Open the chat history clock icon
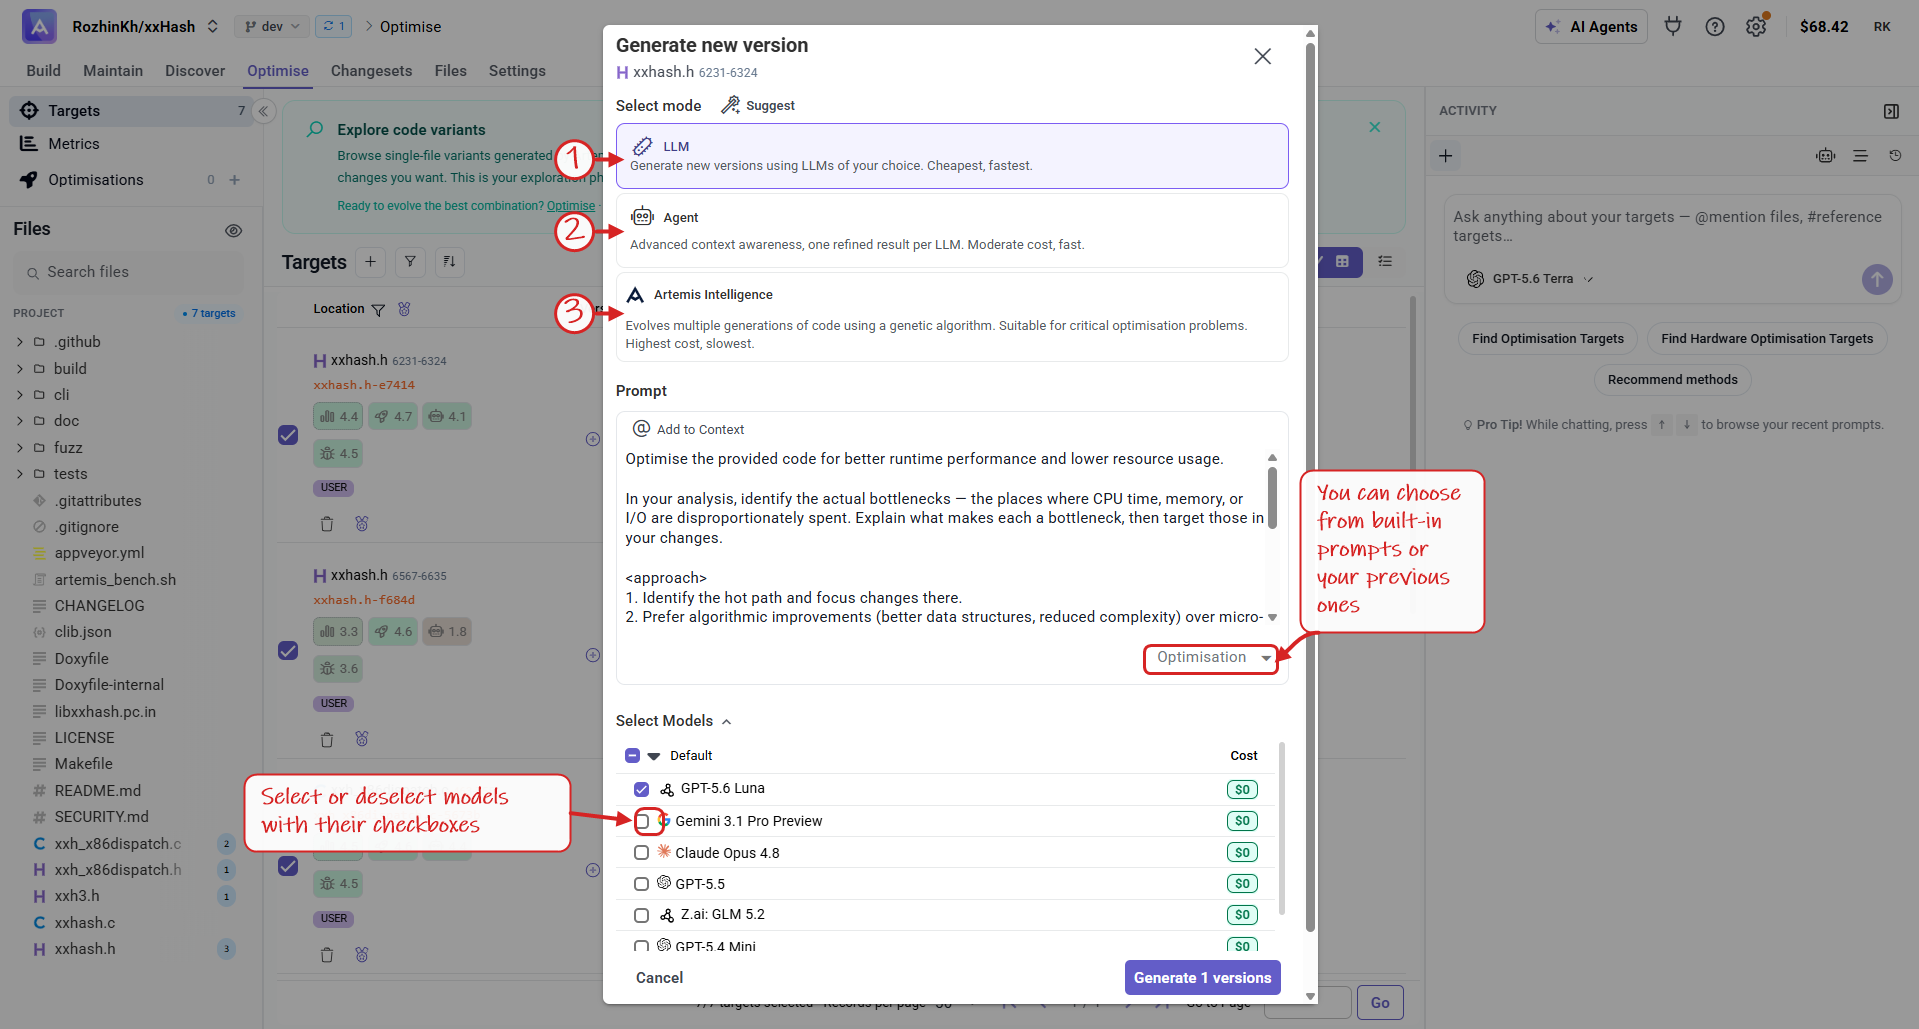The width and height of the screenshot is (1919, 1029). 1895,156
